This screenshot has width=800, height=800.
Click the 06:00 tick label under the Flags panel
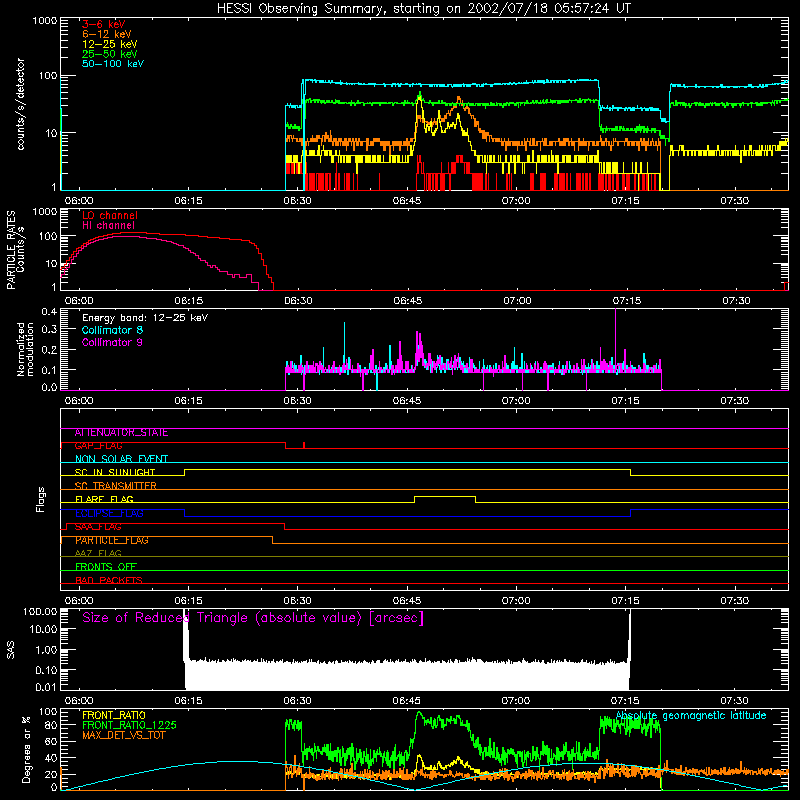(x=79, y=601)
